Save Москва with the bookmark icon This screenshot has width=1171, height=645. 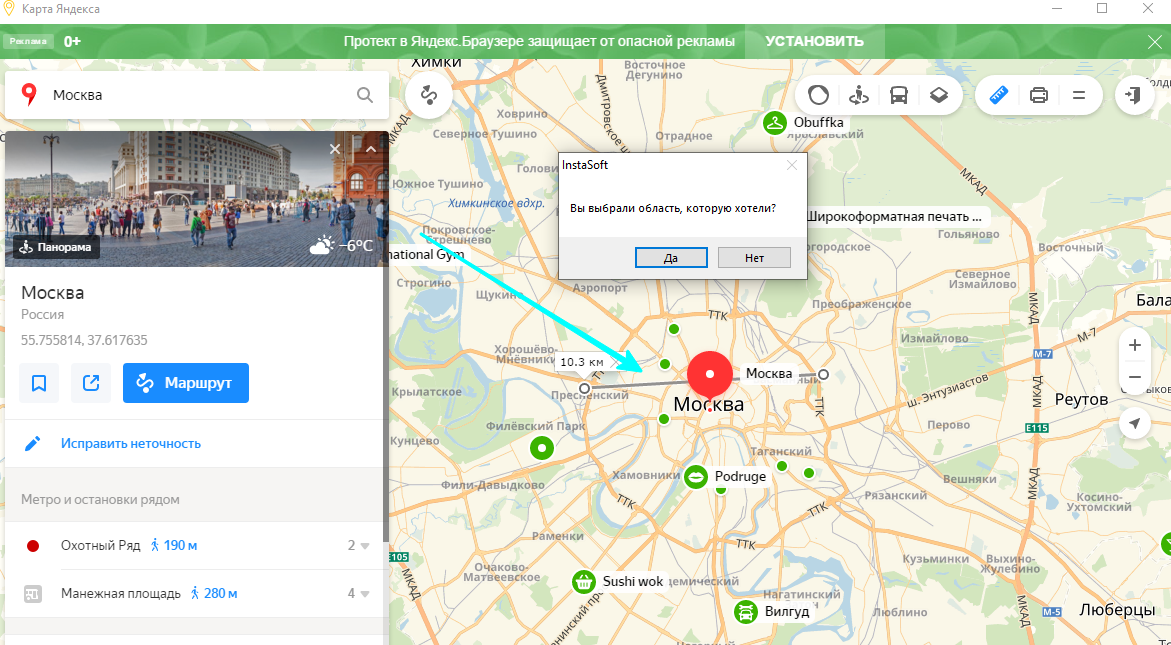39,383
